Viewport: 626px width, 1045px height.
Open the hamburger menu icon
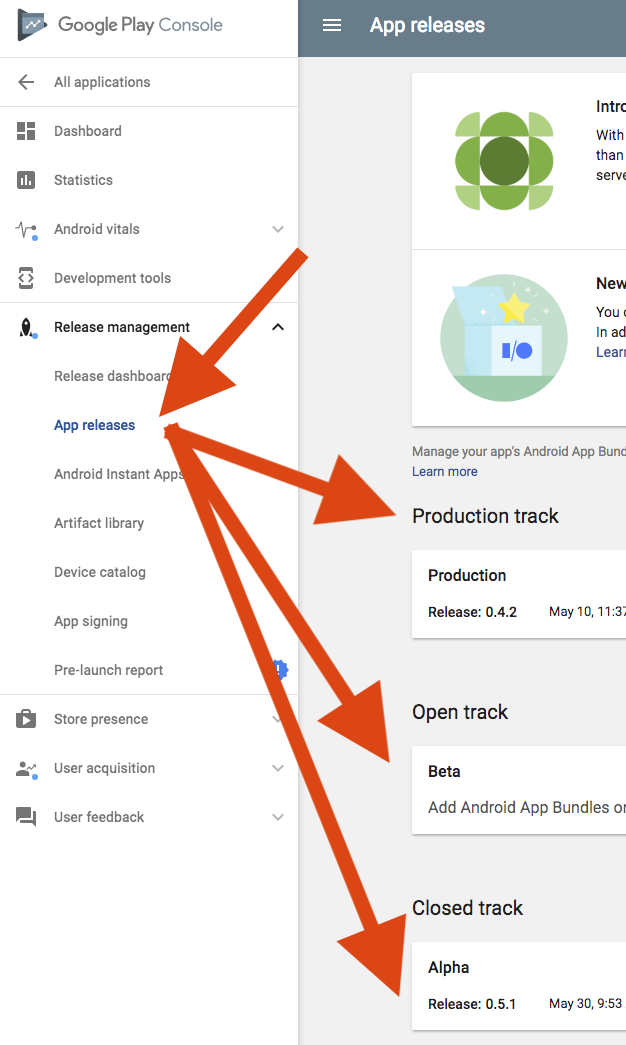point(332,25)
